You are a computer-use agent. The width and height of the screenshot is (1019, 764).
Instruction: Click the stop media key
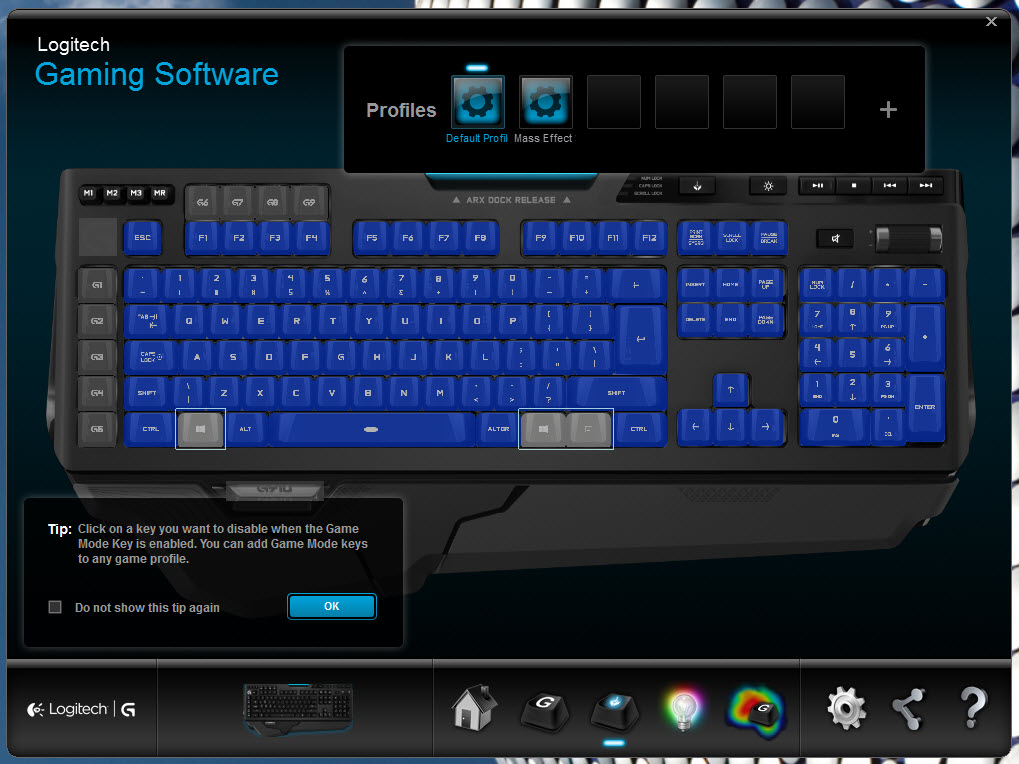(854, 186)
